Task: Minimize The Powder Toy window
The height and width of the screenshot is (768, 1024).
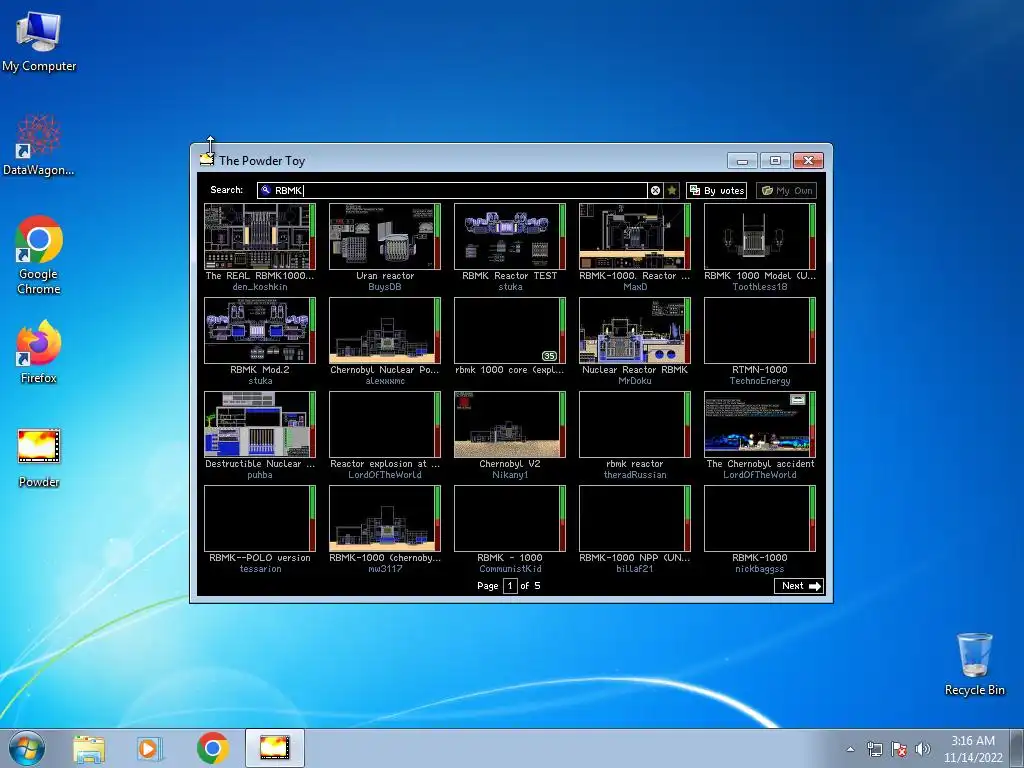Action: (x=742, y=161)
